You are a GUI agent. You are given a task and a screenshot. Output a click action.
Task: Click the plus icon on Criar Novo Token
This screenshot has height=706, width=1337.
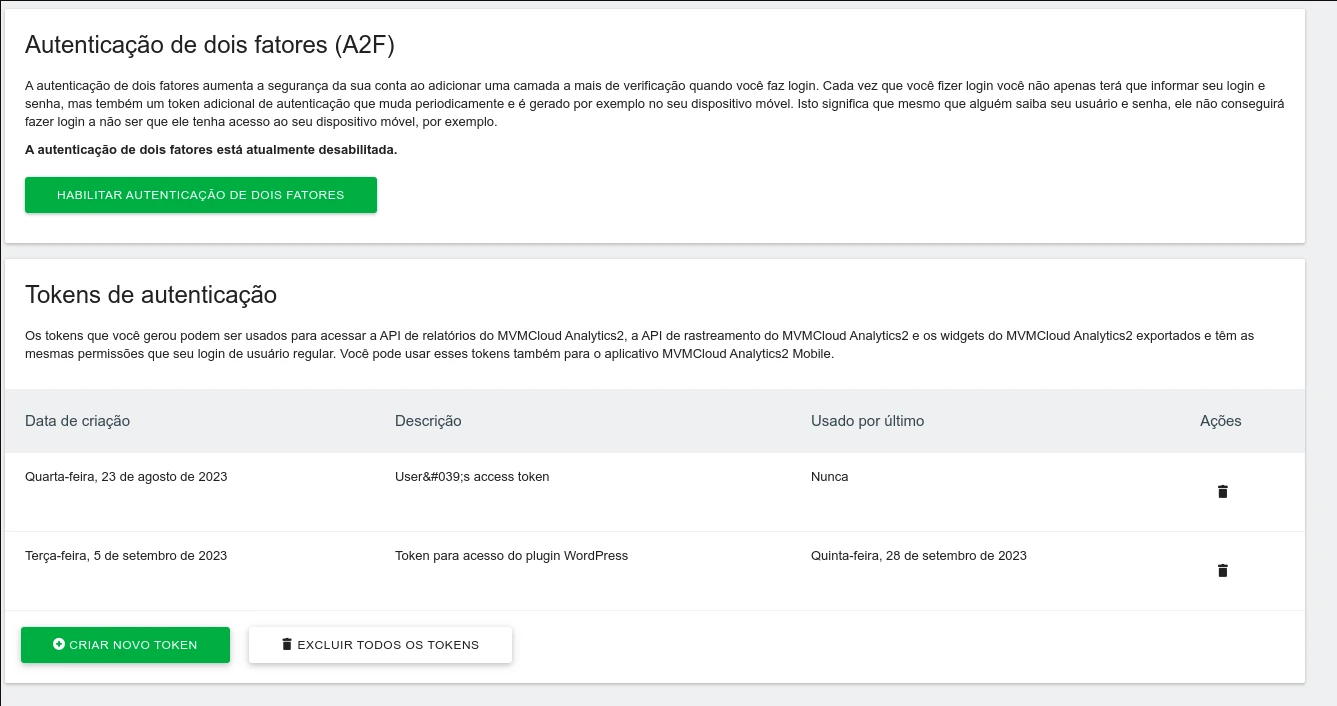59,645
